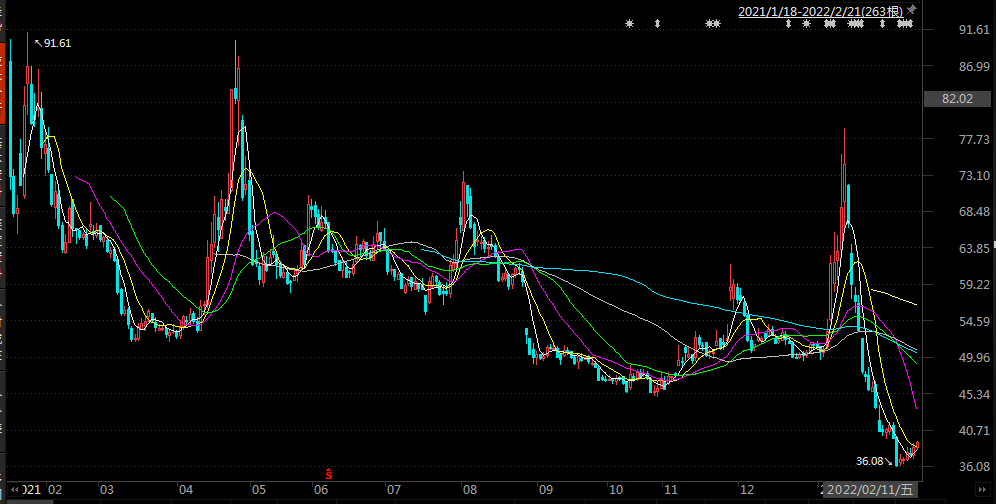Click the red S marker near June
Screen dimensions: 996x504
click(329, 471)
